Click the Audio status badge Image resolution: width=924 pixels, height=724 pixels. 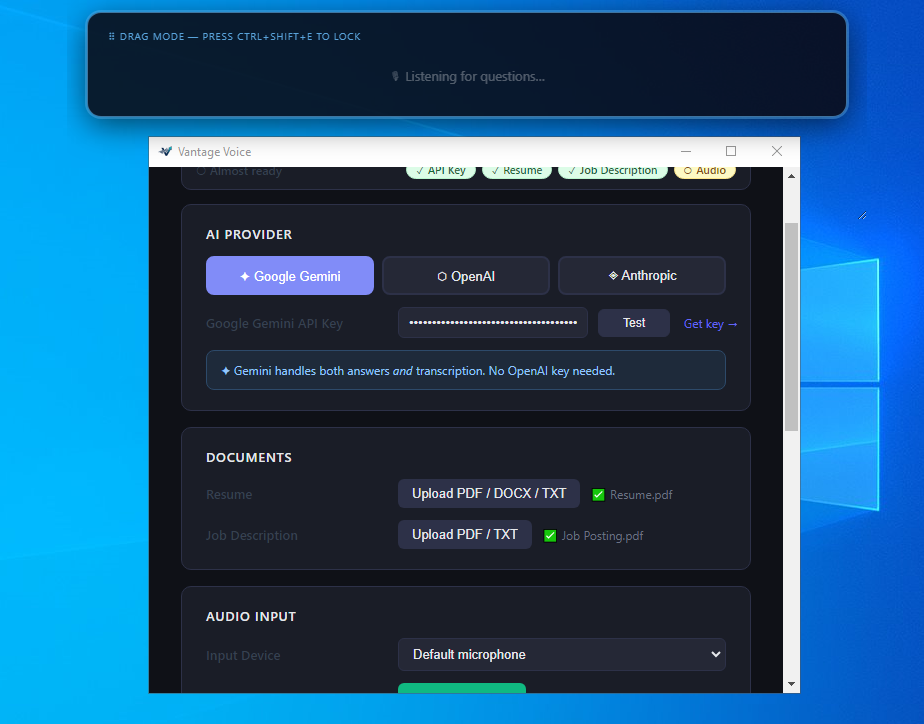tap(705, 171)
